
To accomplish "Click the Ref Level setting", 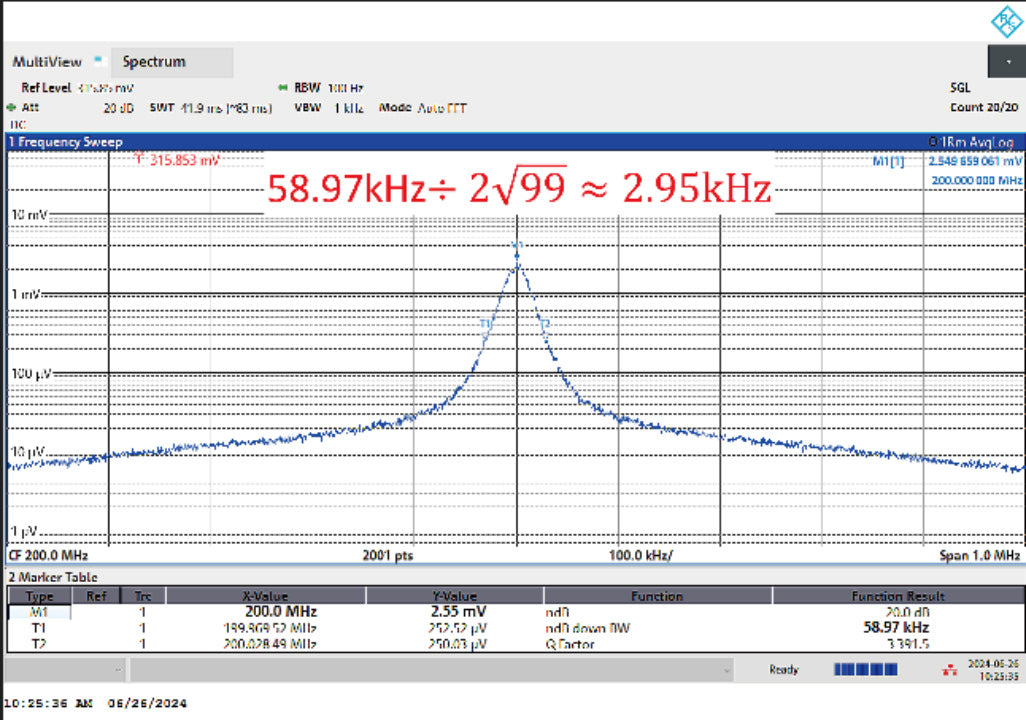I will point(77,88).
